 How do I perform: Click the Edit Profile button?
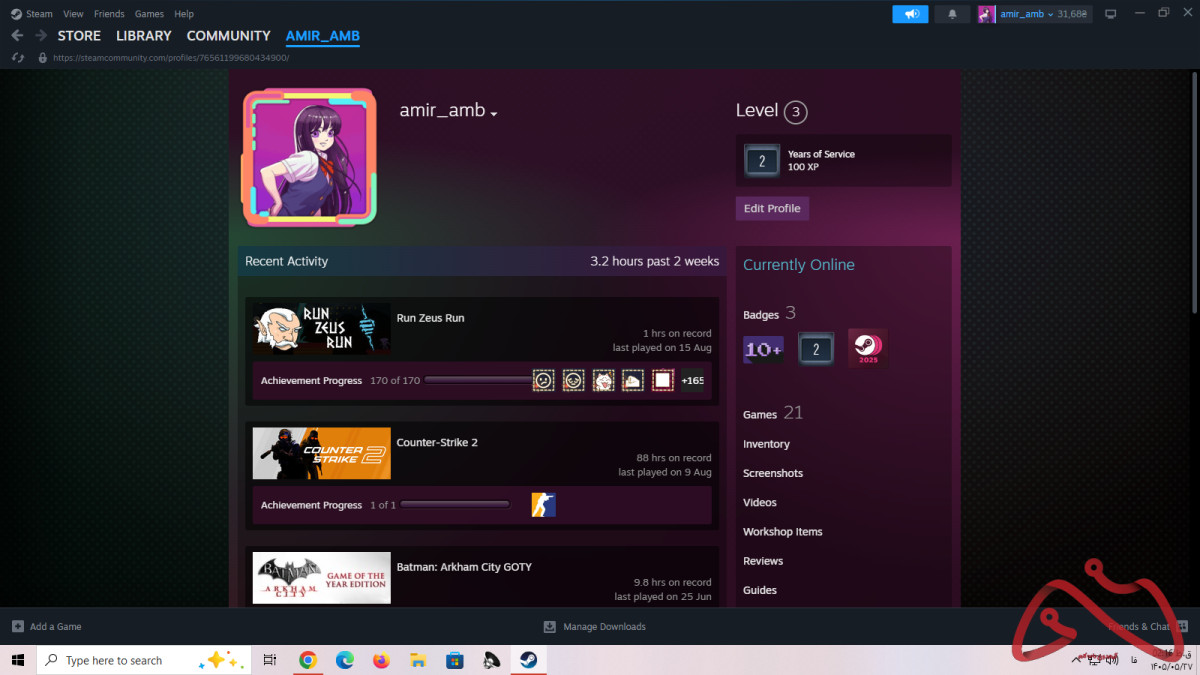click(x=772, y=208)
